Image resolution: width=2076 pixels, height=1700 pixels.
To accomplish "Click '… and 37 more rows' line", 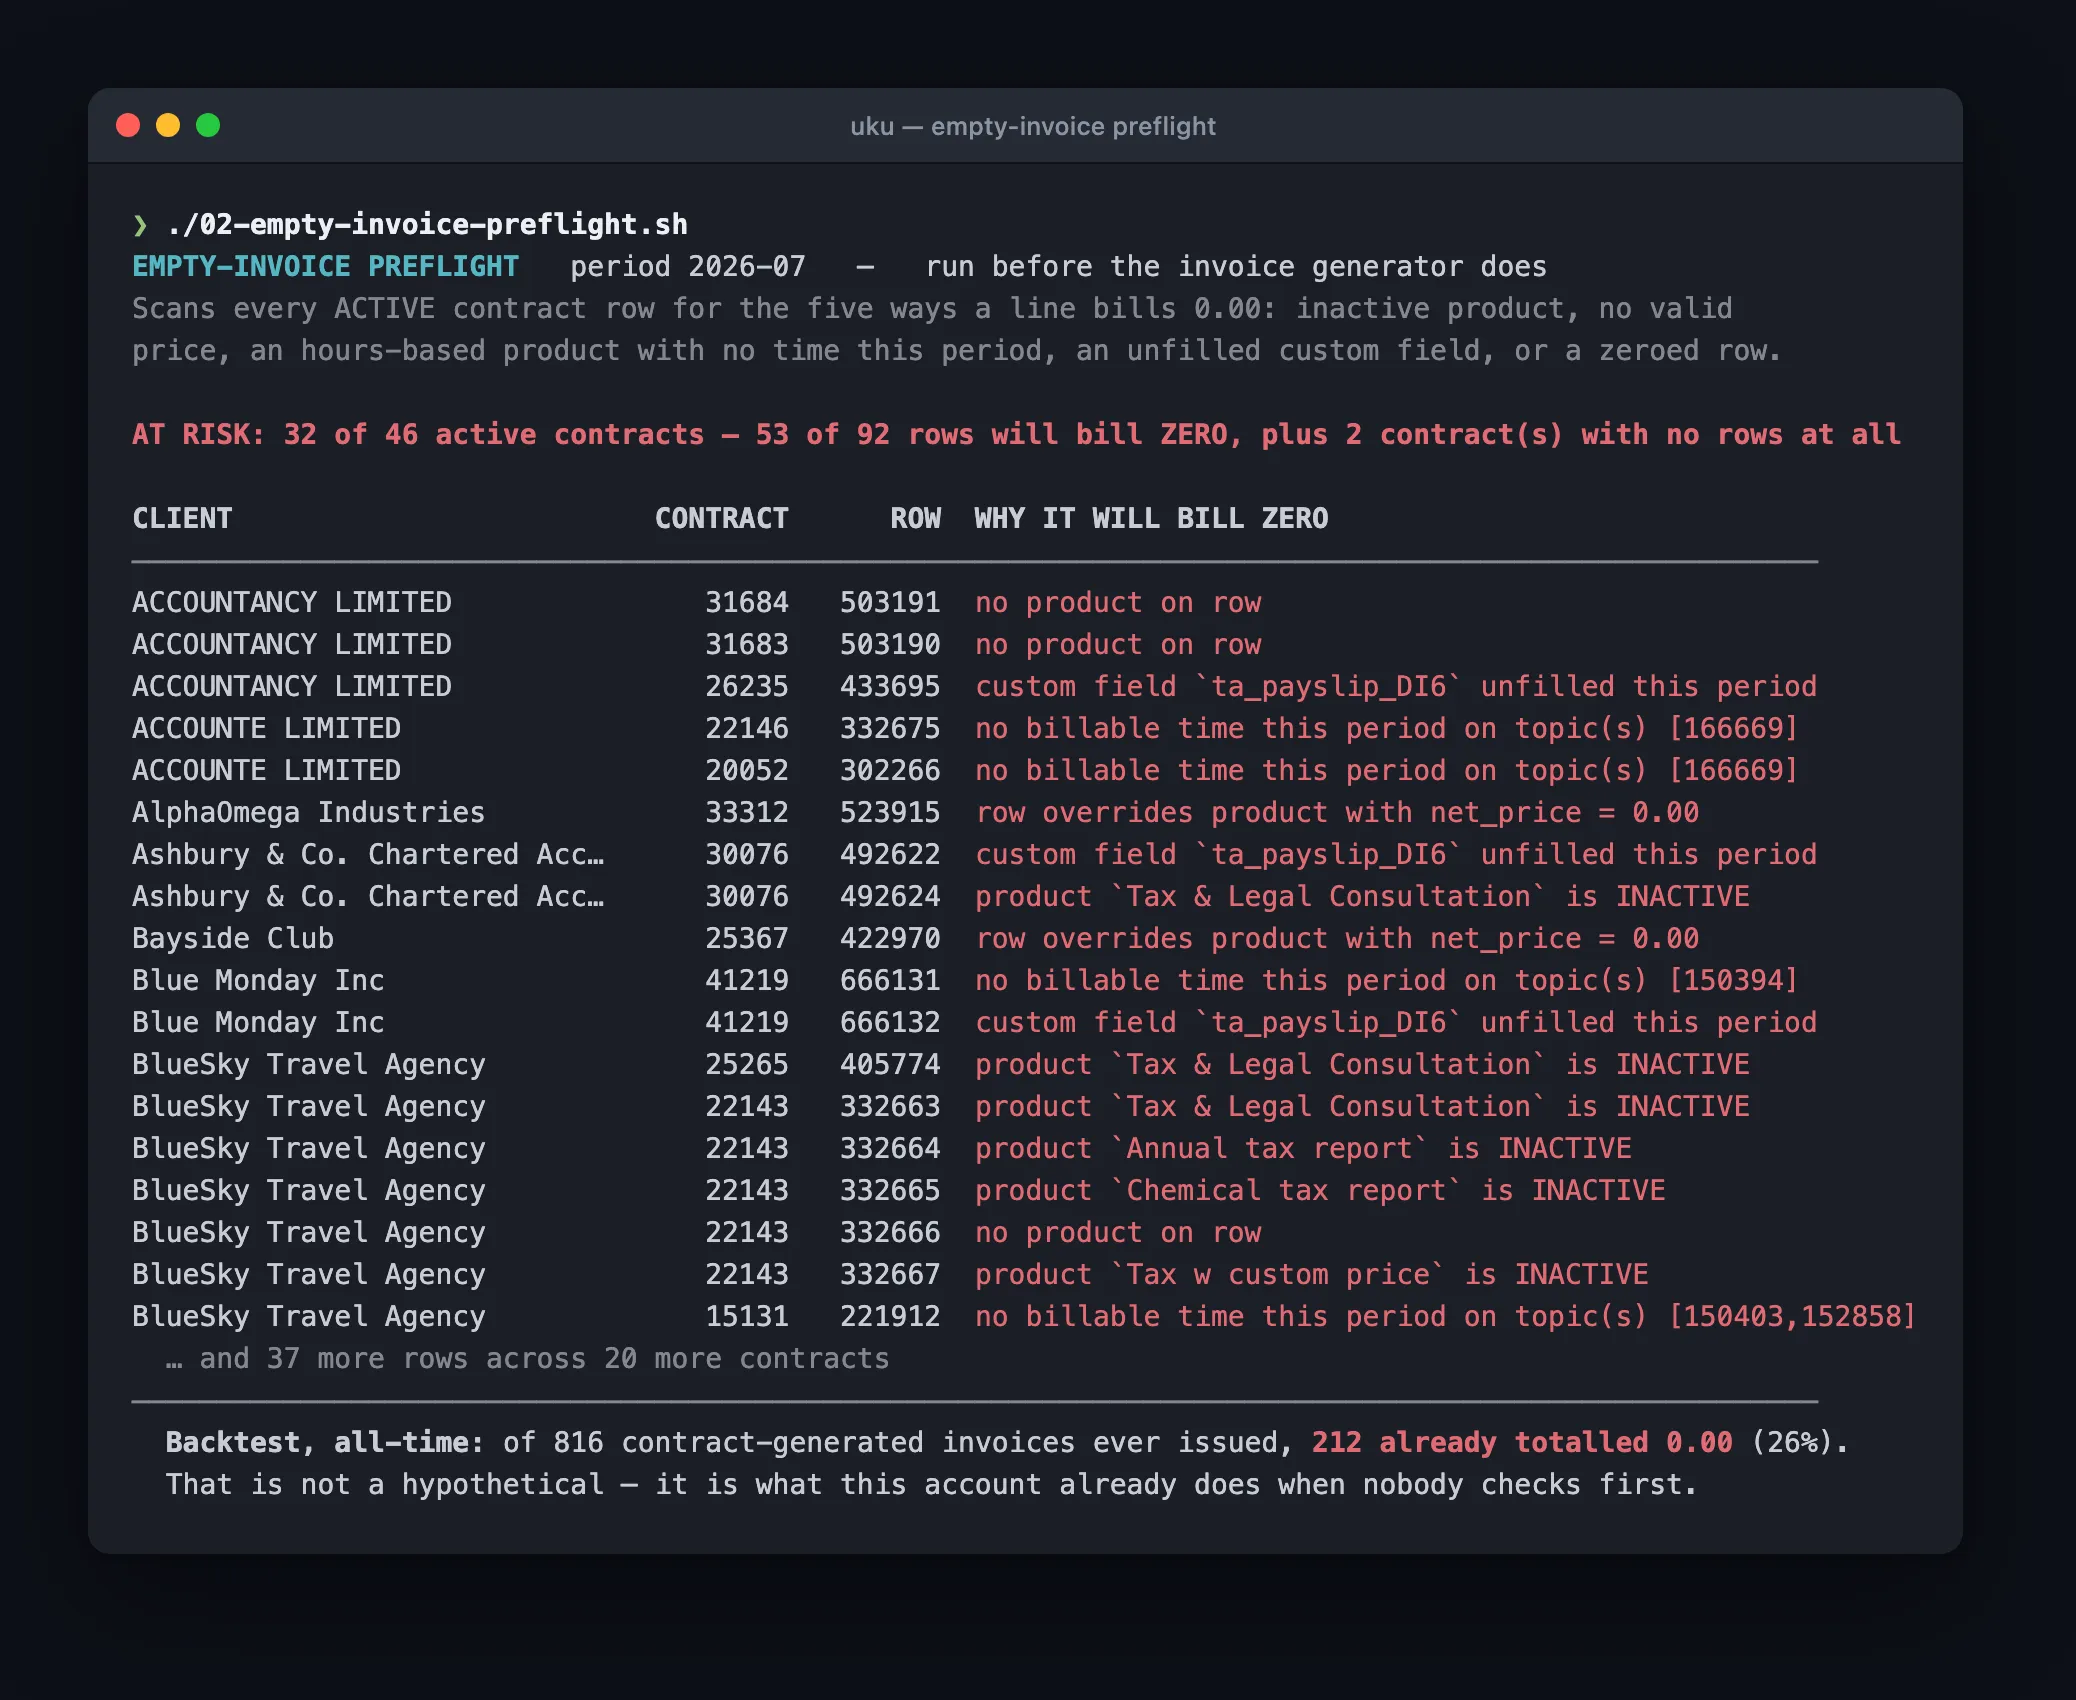I will [527, 1358].
